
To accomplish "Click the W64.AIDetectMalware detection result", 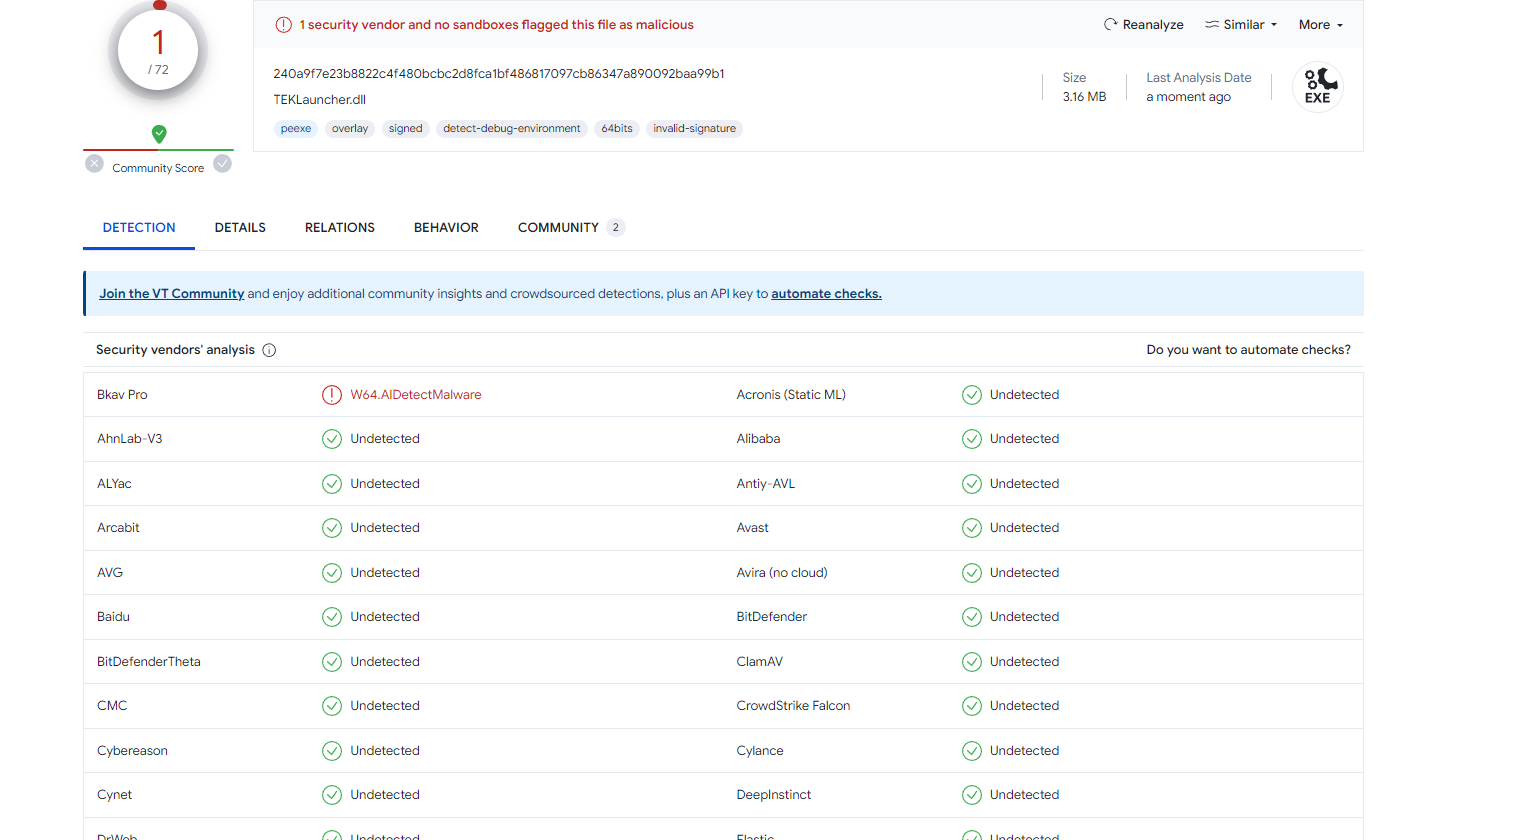I will (416, 395).
